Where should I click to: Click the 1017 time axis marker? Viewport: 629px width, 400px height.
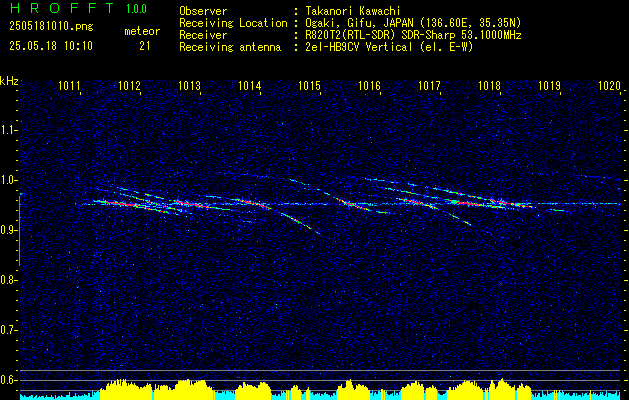[x=430, y=85]
